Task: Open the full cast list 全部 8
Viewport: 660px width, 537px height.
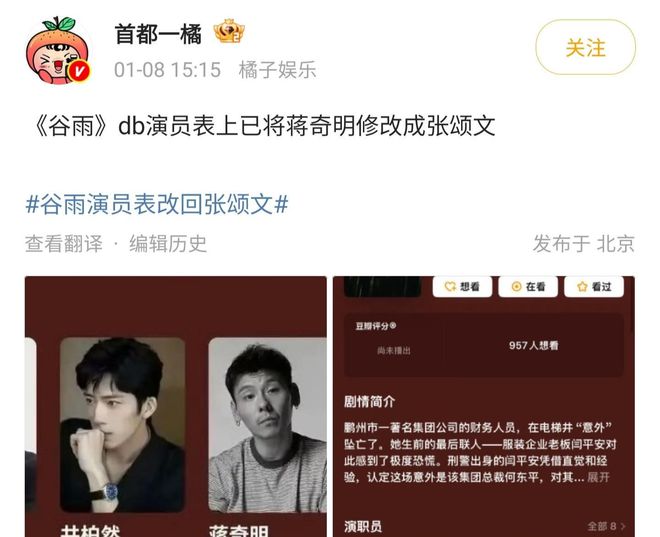Action: [x=606, y=526]
